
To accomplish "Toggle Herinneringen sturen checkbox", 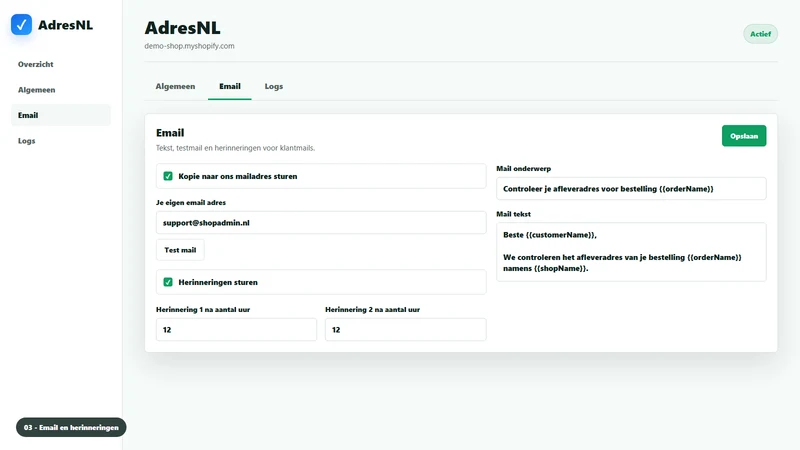I will (x=168, y=282).
